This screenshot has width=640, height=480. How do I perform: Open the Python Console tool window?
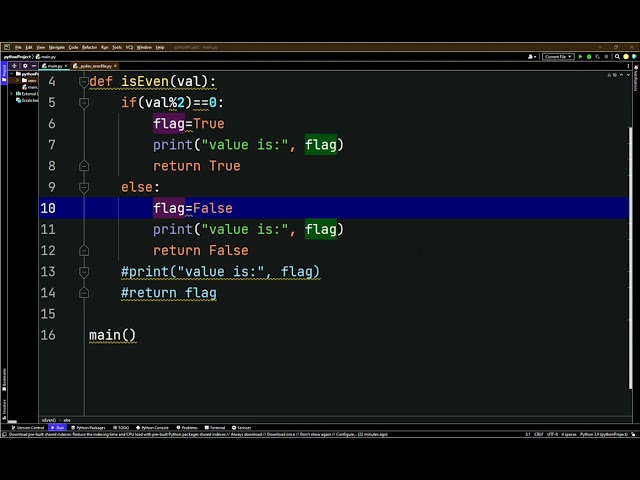(152, 427)
